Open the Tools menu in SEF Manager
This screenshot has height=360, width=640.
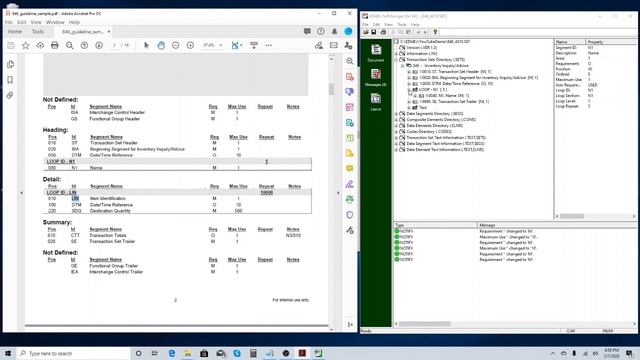click(402, 24)
